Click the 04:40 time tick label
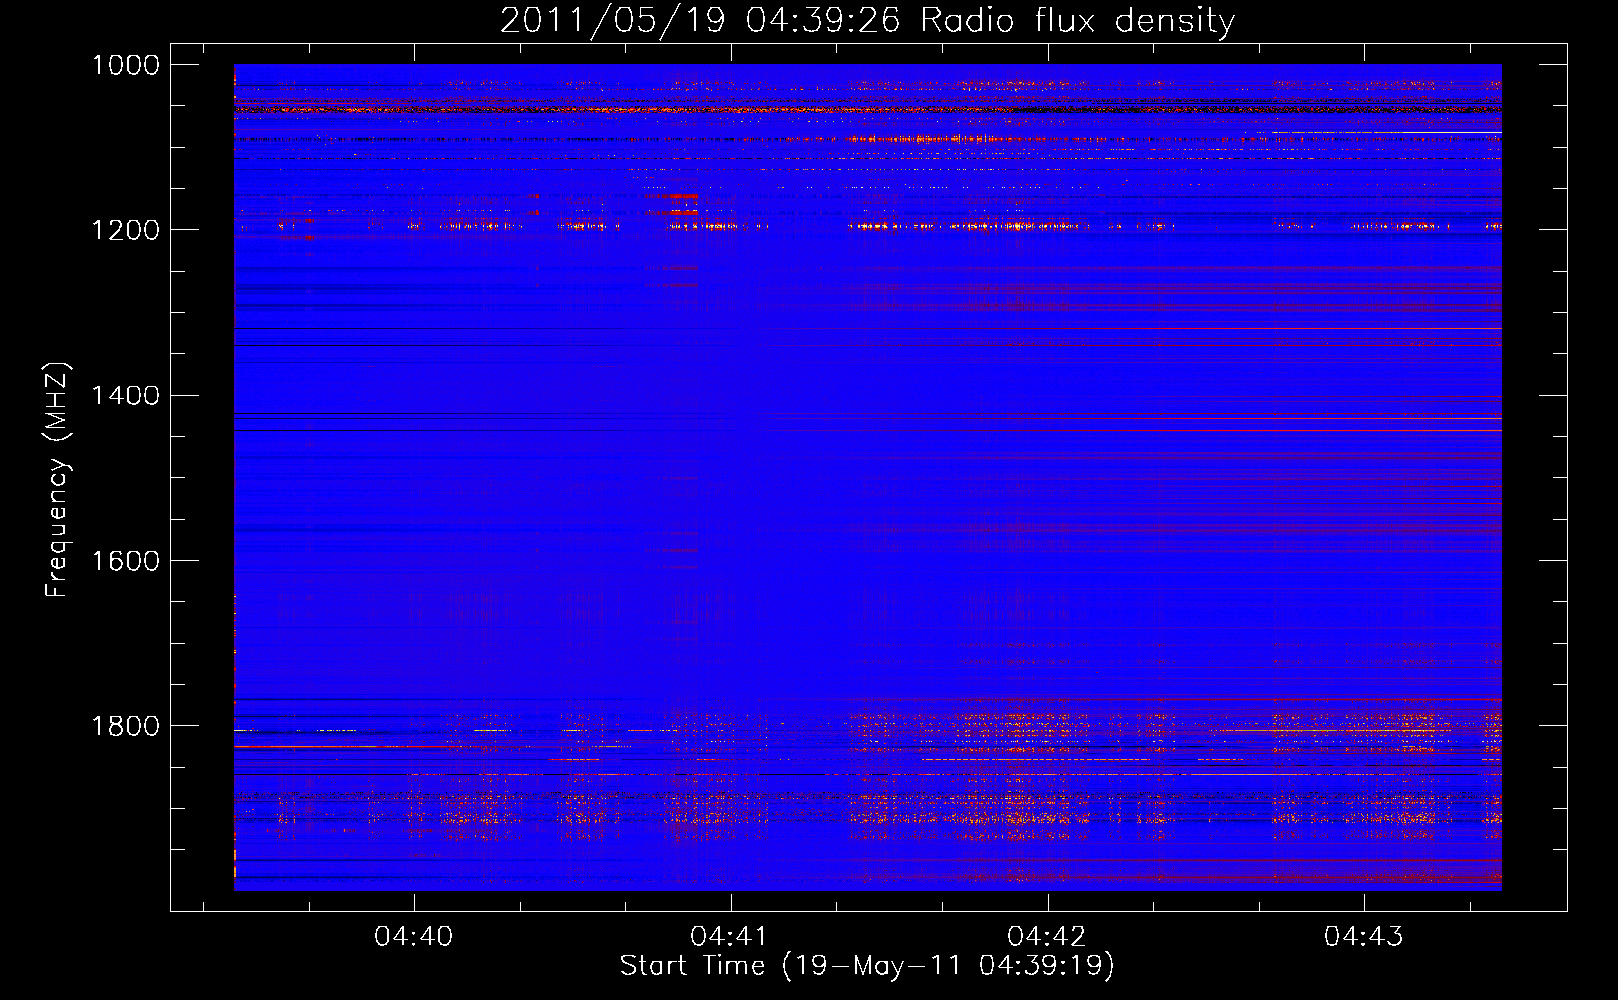The width and height of the screenshot is (1618, 1000). [413, 937]
